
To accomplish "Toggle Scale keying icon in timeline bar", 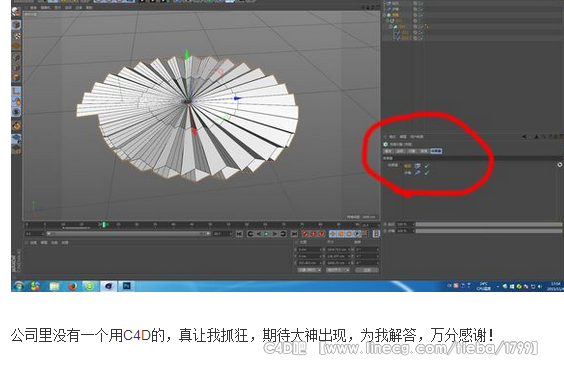I will 341,234.
